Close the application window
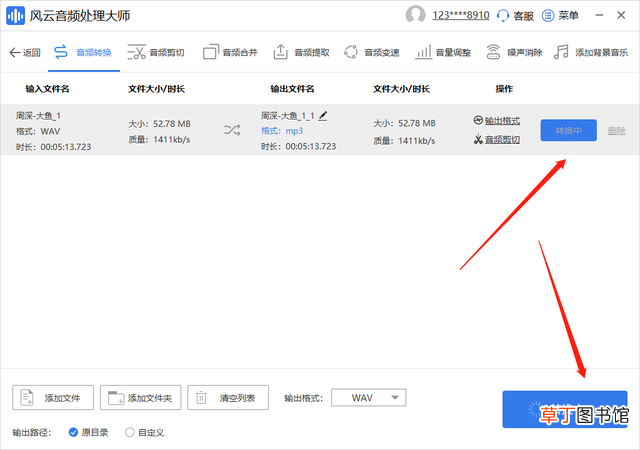 pos(621,15)
